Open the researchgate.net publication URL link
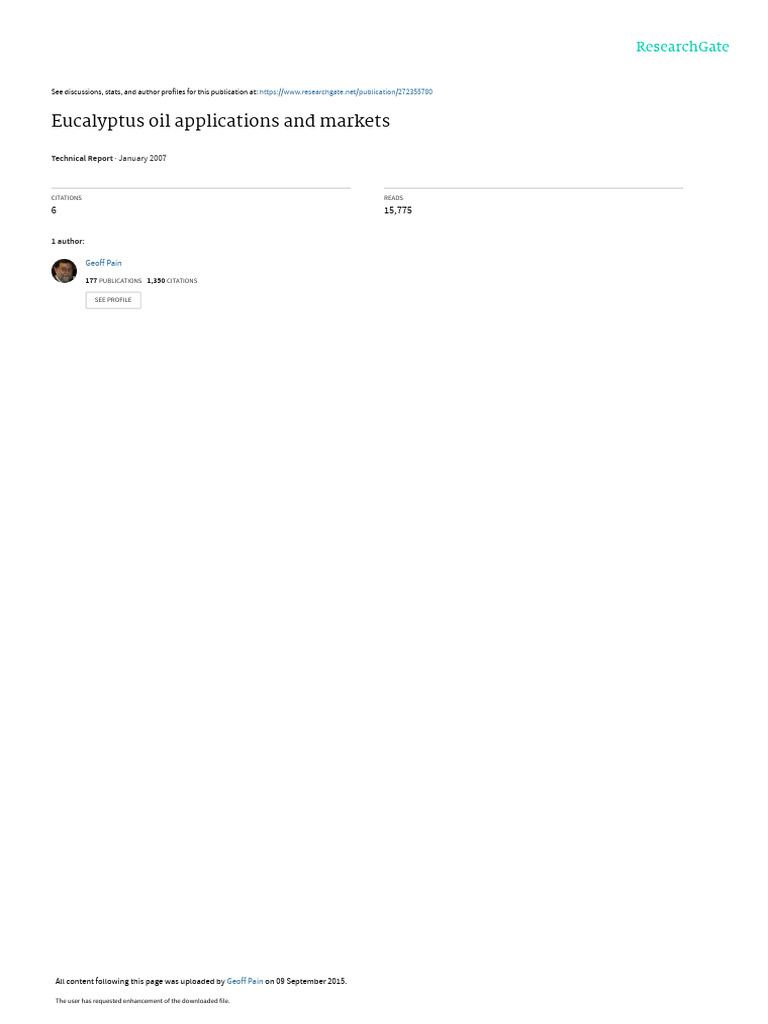 pos(346,92)
